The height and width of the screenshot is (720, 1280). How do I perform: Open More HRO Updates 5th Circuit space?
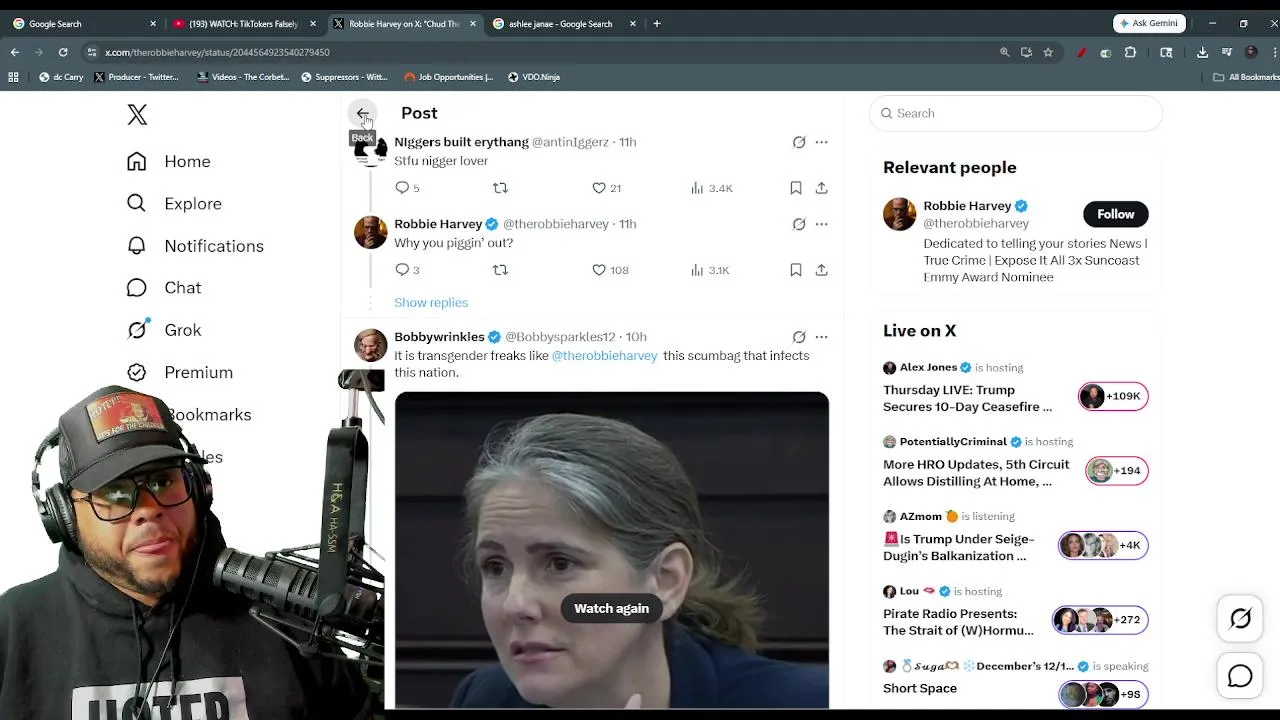[x=976, y=473]
